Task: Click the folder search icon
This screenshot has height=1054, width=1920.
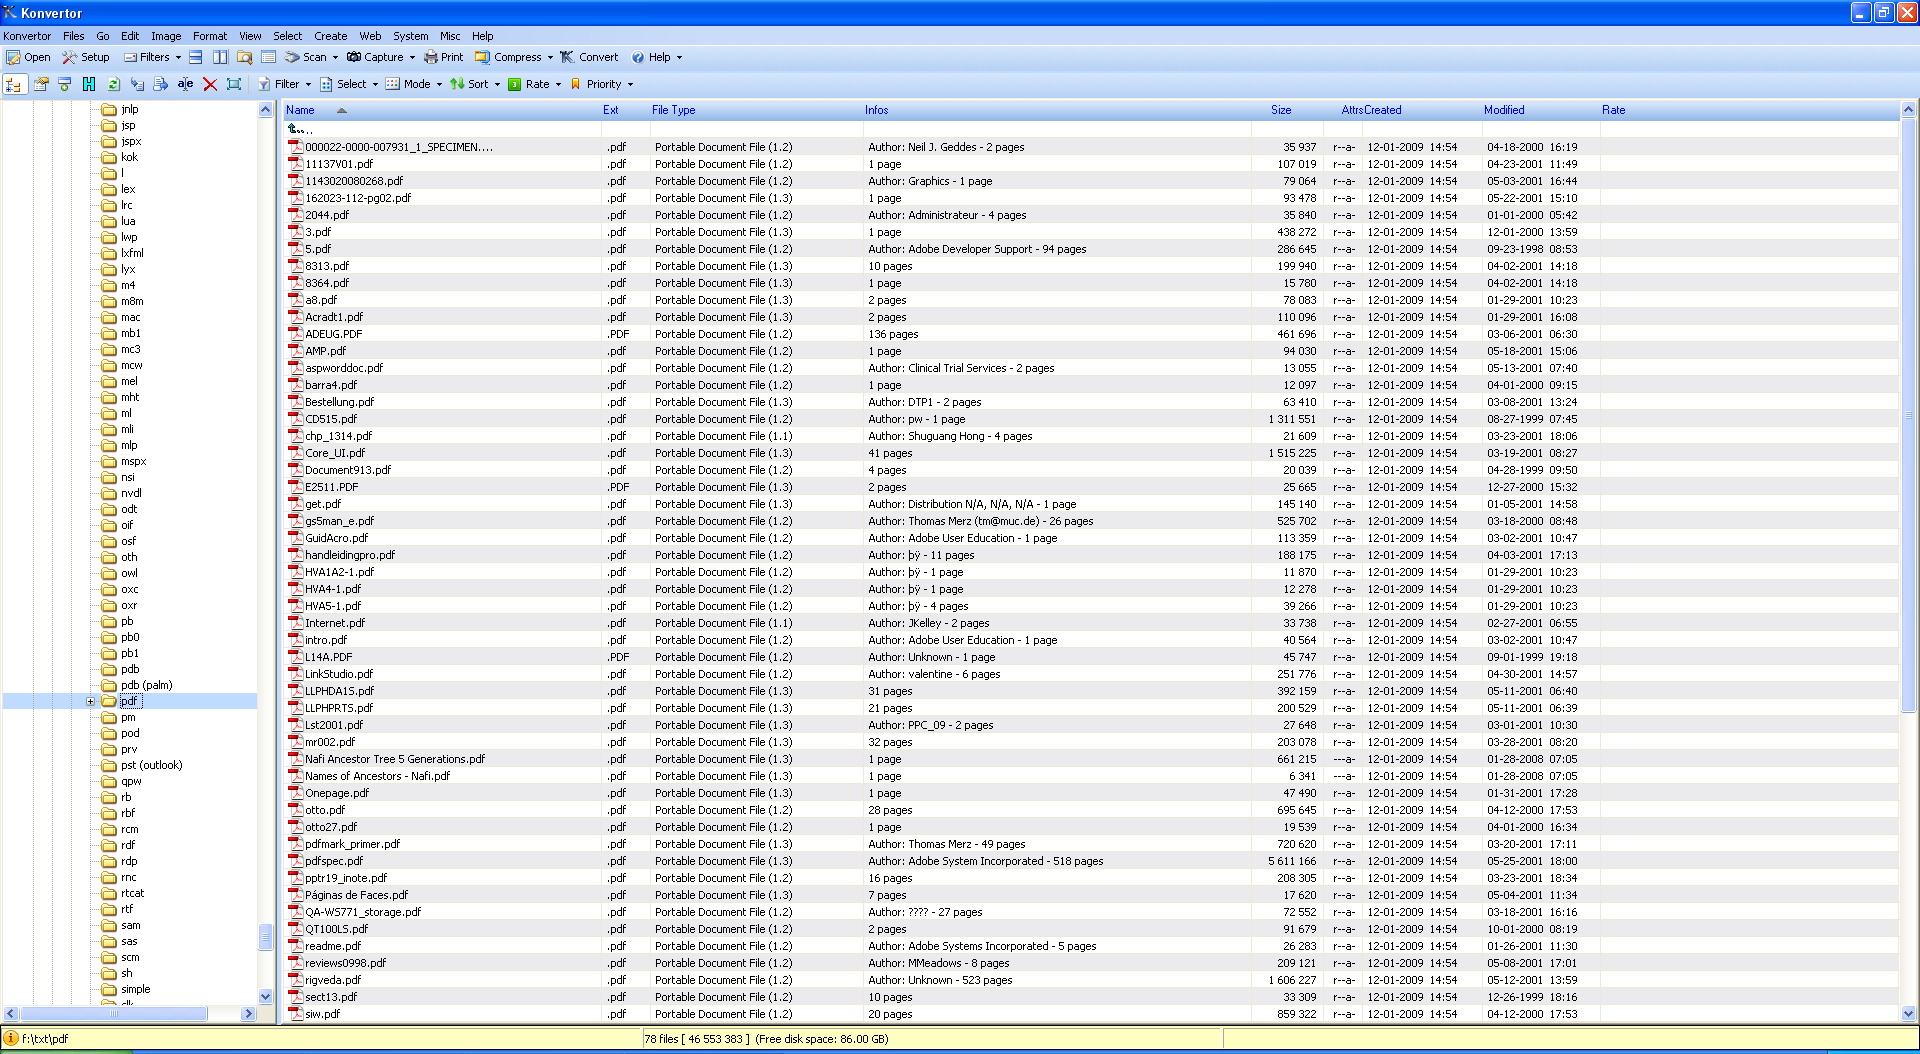Action: tap(244, 57)
